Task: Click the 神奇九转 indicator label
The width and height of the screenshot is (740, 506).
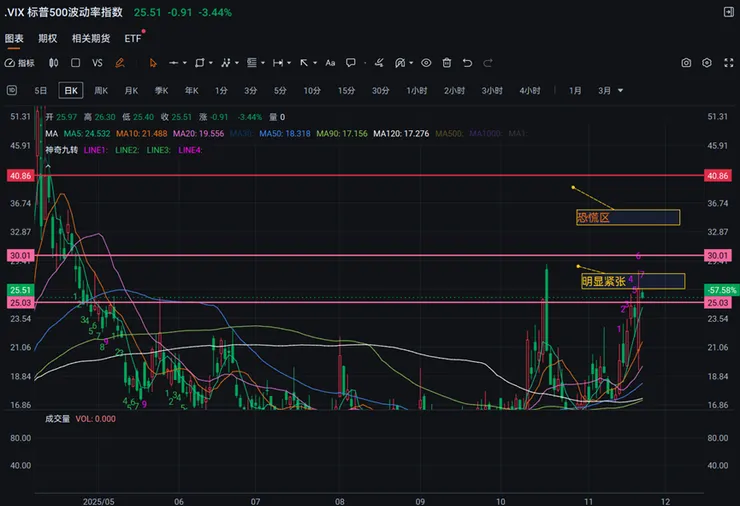Action: pyautogui.click(x=61, y=150)
